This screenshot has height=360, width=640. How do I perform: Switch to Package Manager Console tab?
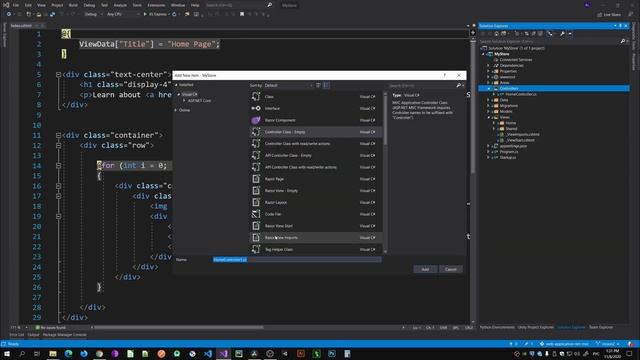[64, 335]
